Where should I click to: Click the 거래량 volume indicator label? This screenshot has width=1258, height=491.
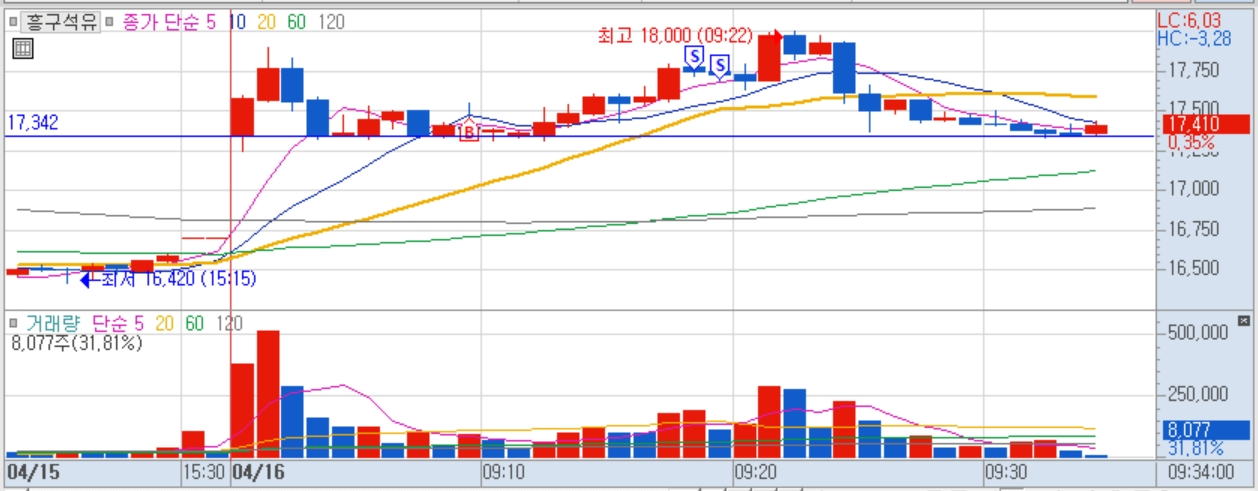[52, 324]
